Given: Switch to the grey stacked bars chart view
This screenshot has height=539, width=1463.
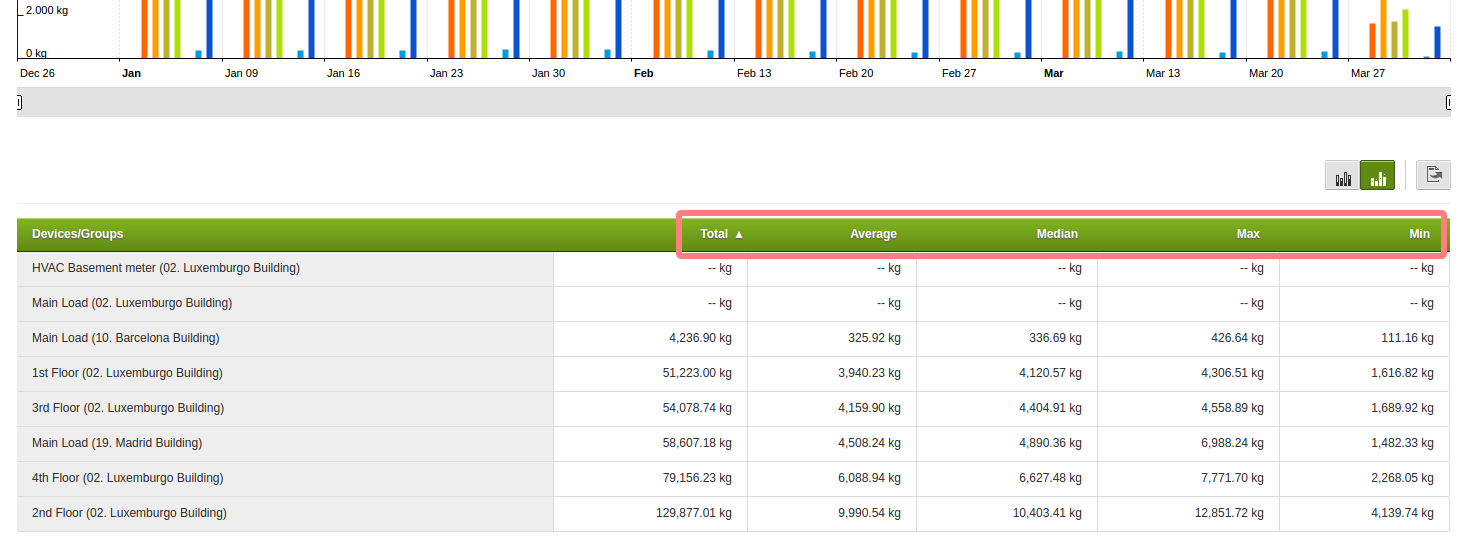Looking at the screenshot, I should [1342, 176].
